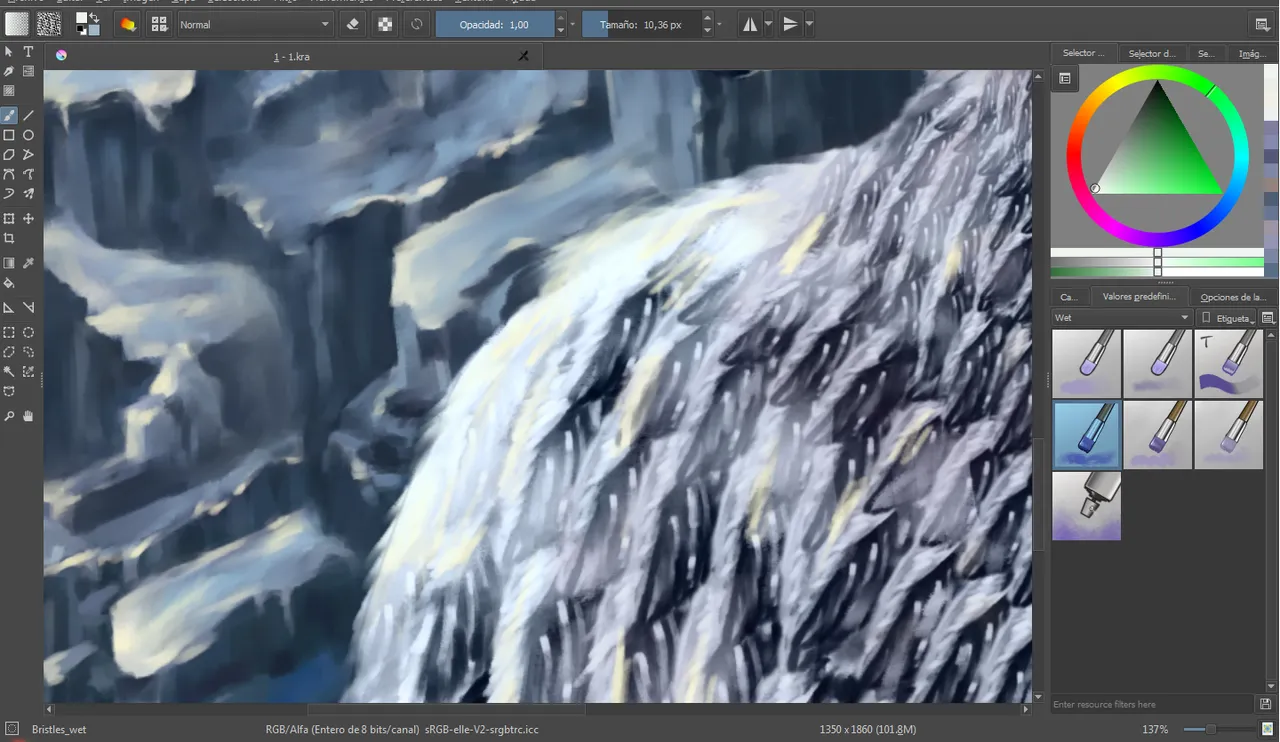Toggle vertical mirror tool
This screenshot has height=742, width=1280.
coord(791,24)
